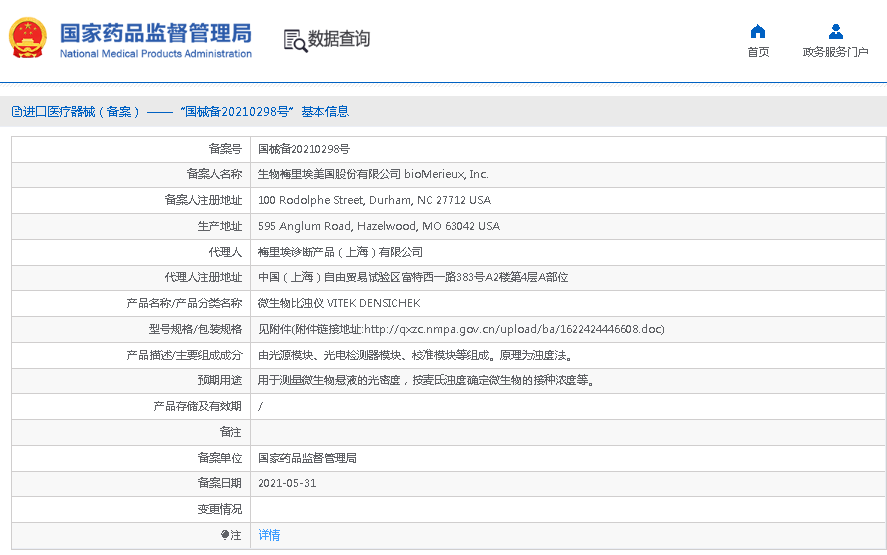Select the address 100 Rodolphe Street, Durham

[x=374, y=200]
